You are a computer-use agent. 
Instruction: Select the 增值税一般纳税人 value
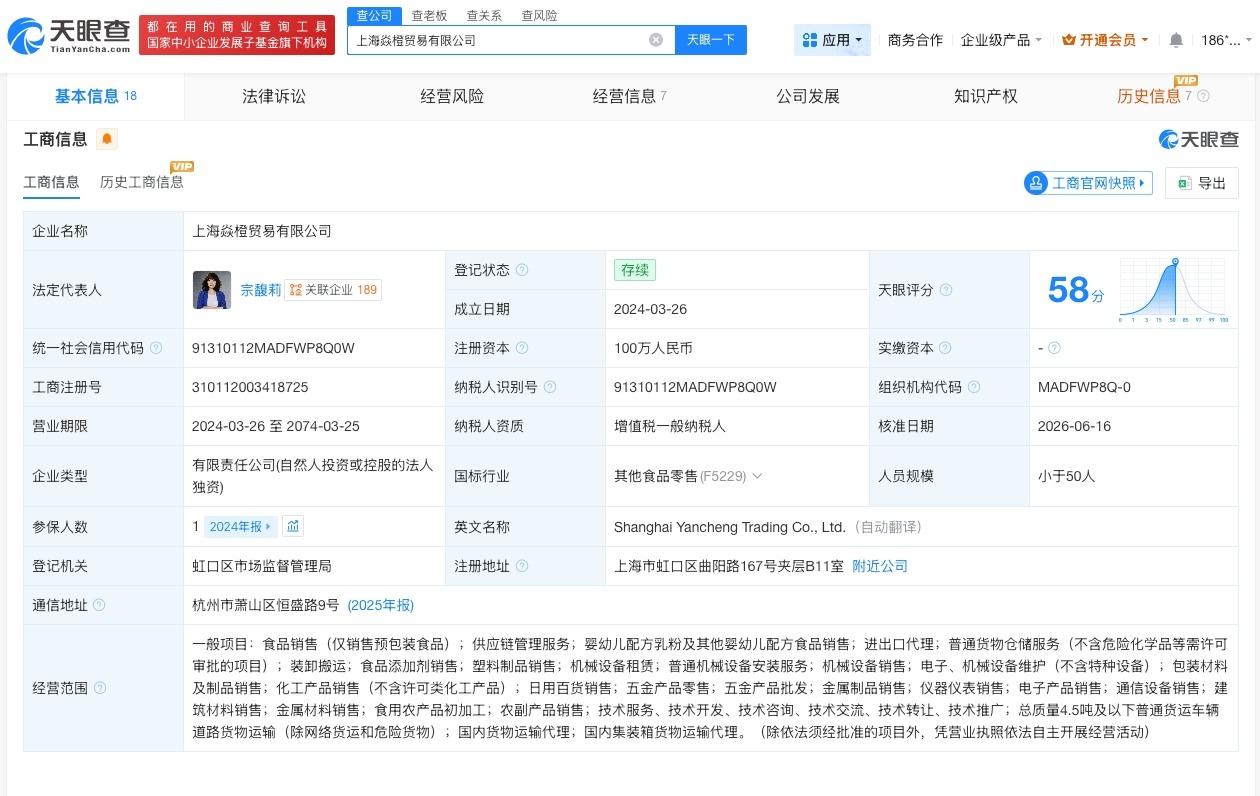pyautogui.click(x=670, y=426)
